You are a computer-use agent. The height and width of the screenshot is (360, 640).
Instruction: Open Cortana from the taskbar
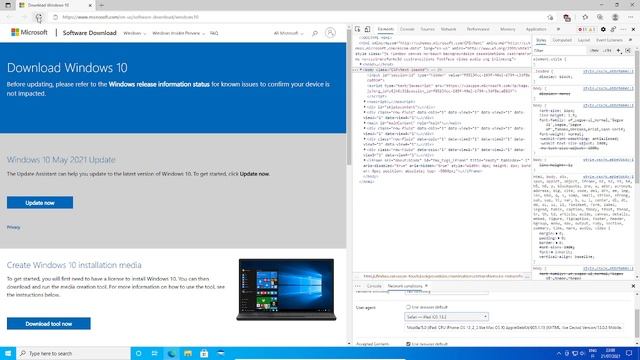point(138,353)
